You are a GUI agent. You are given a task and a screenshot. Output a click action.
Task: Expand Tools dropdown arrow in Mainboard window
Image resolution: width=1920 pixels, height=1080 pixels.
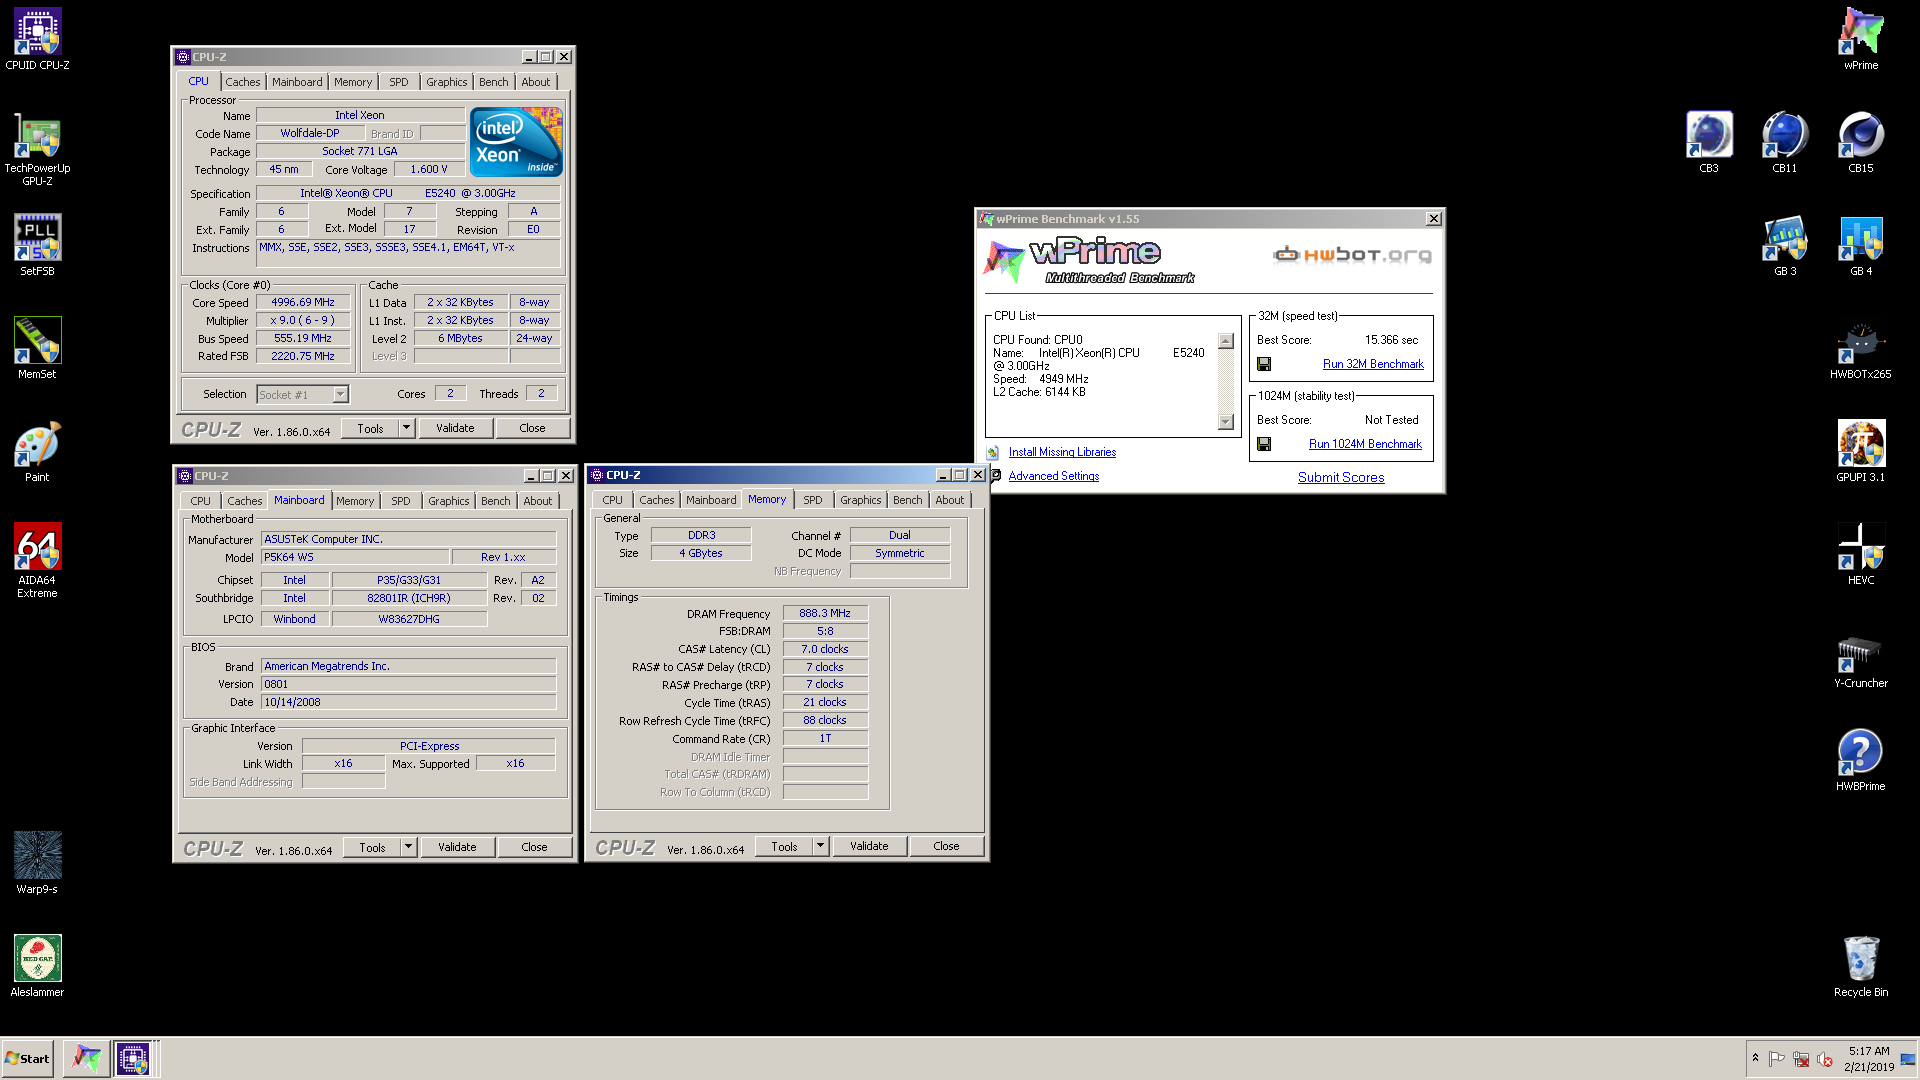pos(408,847)
